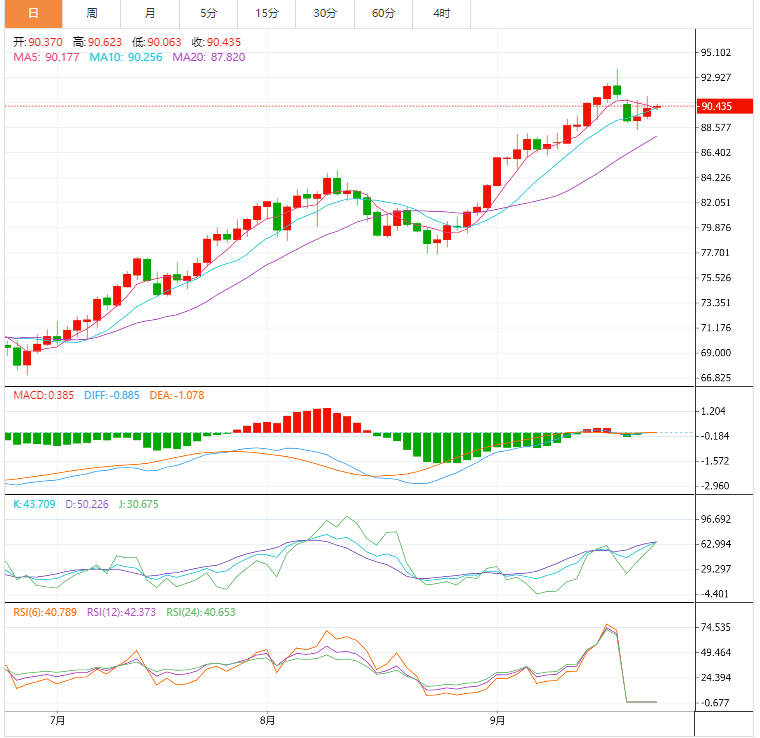Click the red 90.435 current price tag

click(x=716, y=106)
